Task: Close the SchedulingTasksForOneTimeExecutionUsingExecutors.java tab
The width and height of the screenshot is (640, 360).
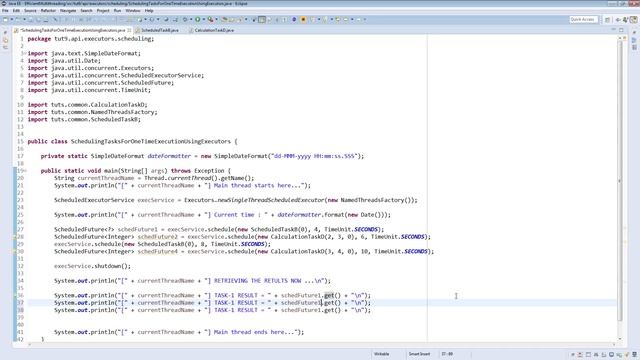Action: point(129,30)
